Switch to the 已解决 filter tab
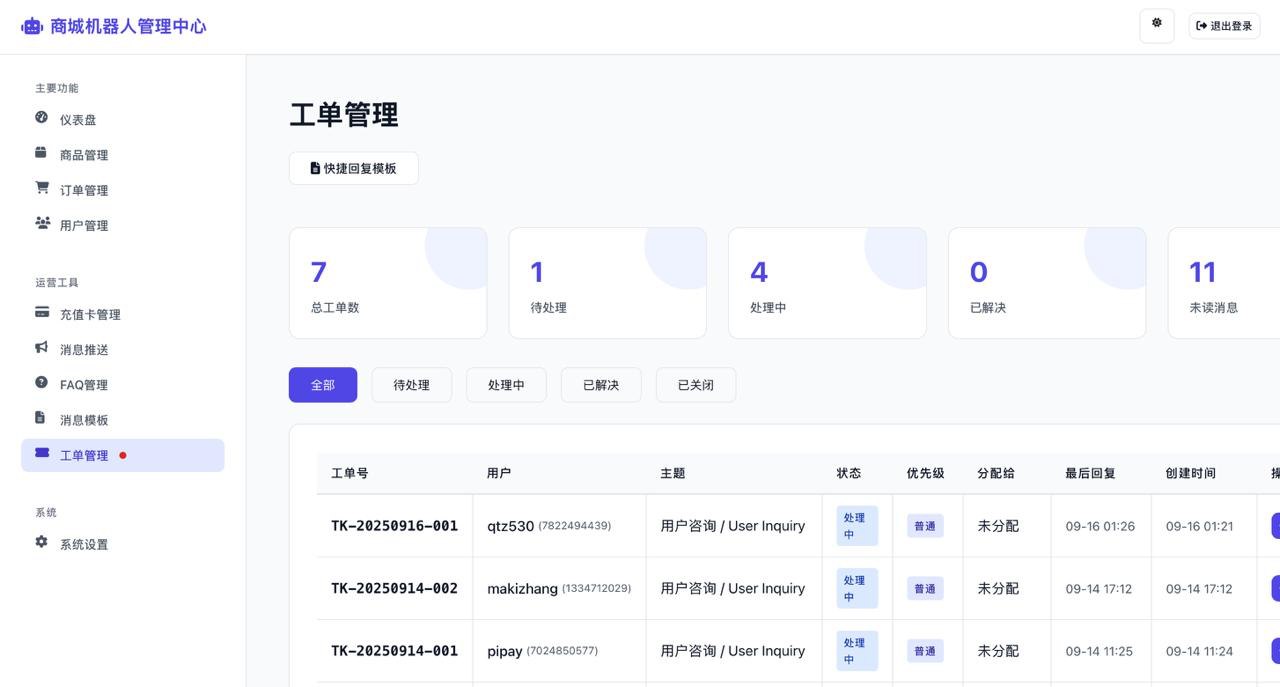1280x687 pixels. coord(600,384)
